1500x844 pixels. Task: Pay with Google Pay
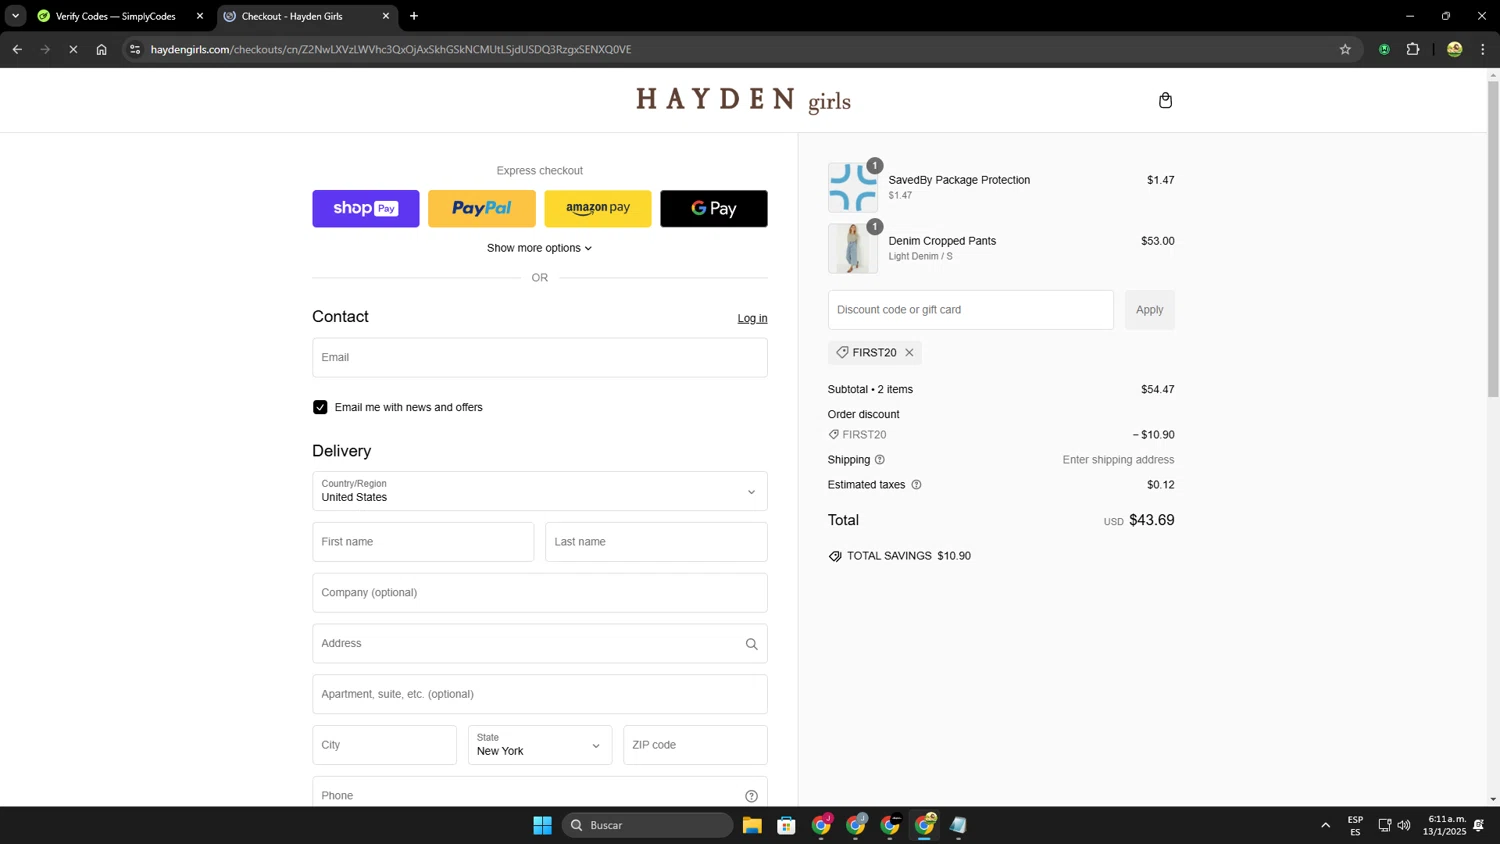(714, 208)
